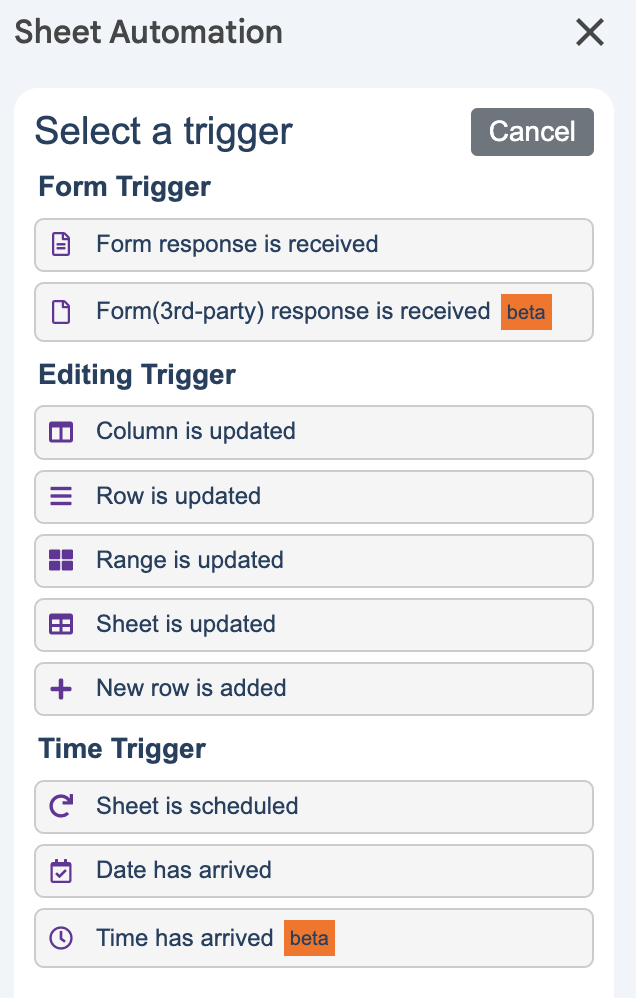Select 'Form response is received' trigger

237,244
